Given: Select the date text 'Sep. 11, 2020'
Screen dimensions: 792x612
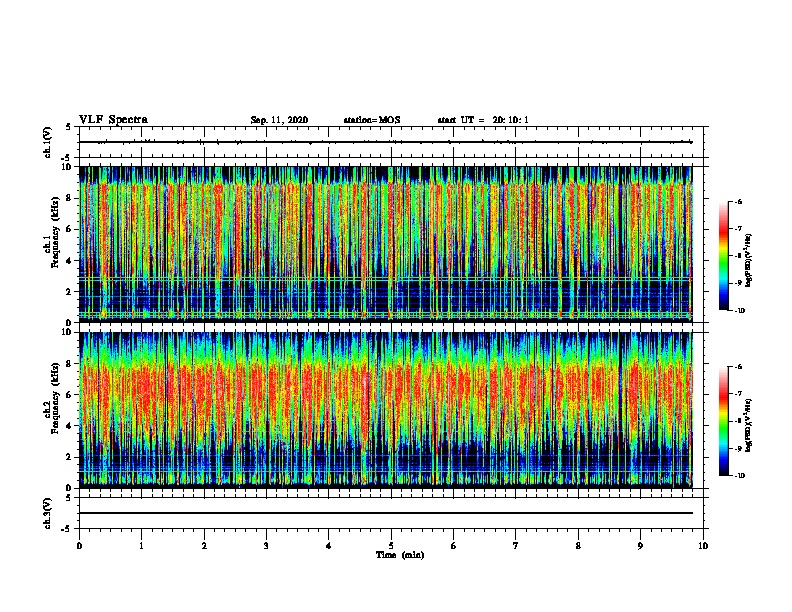Looking at the screenshot, I should [x=279, y=120].
